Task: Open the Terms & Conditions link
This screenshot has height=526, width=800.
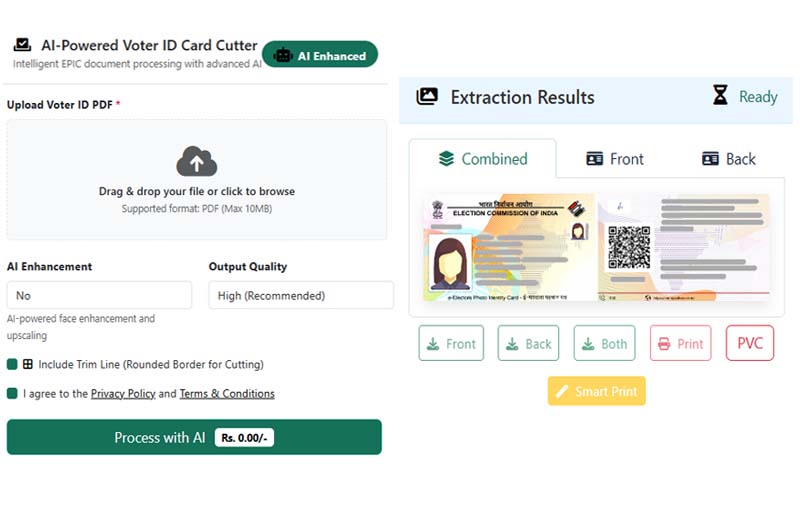Action: (227, 393)
